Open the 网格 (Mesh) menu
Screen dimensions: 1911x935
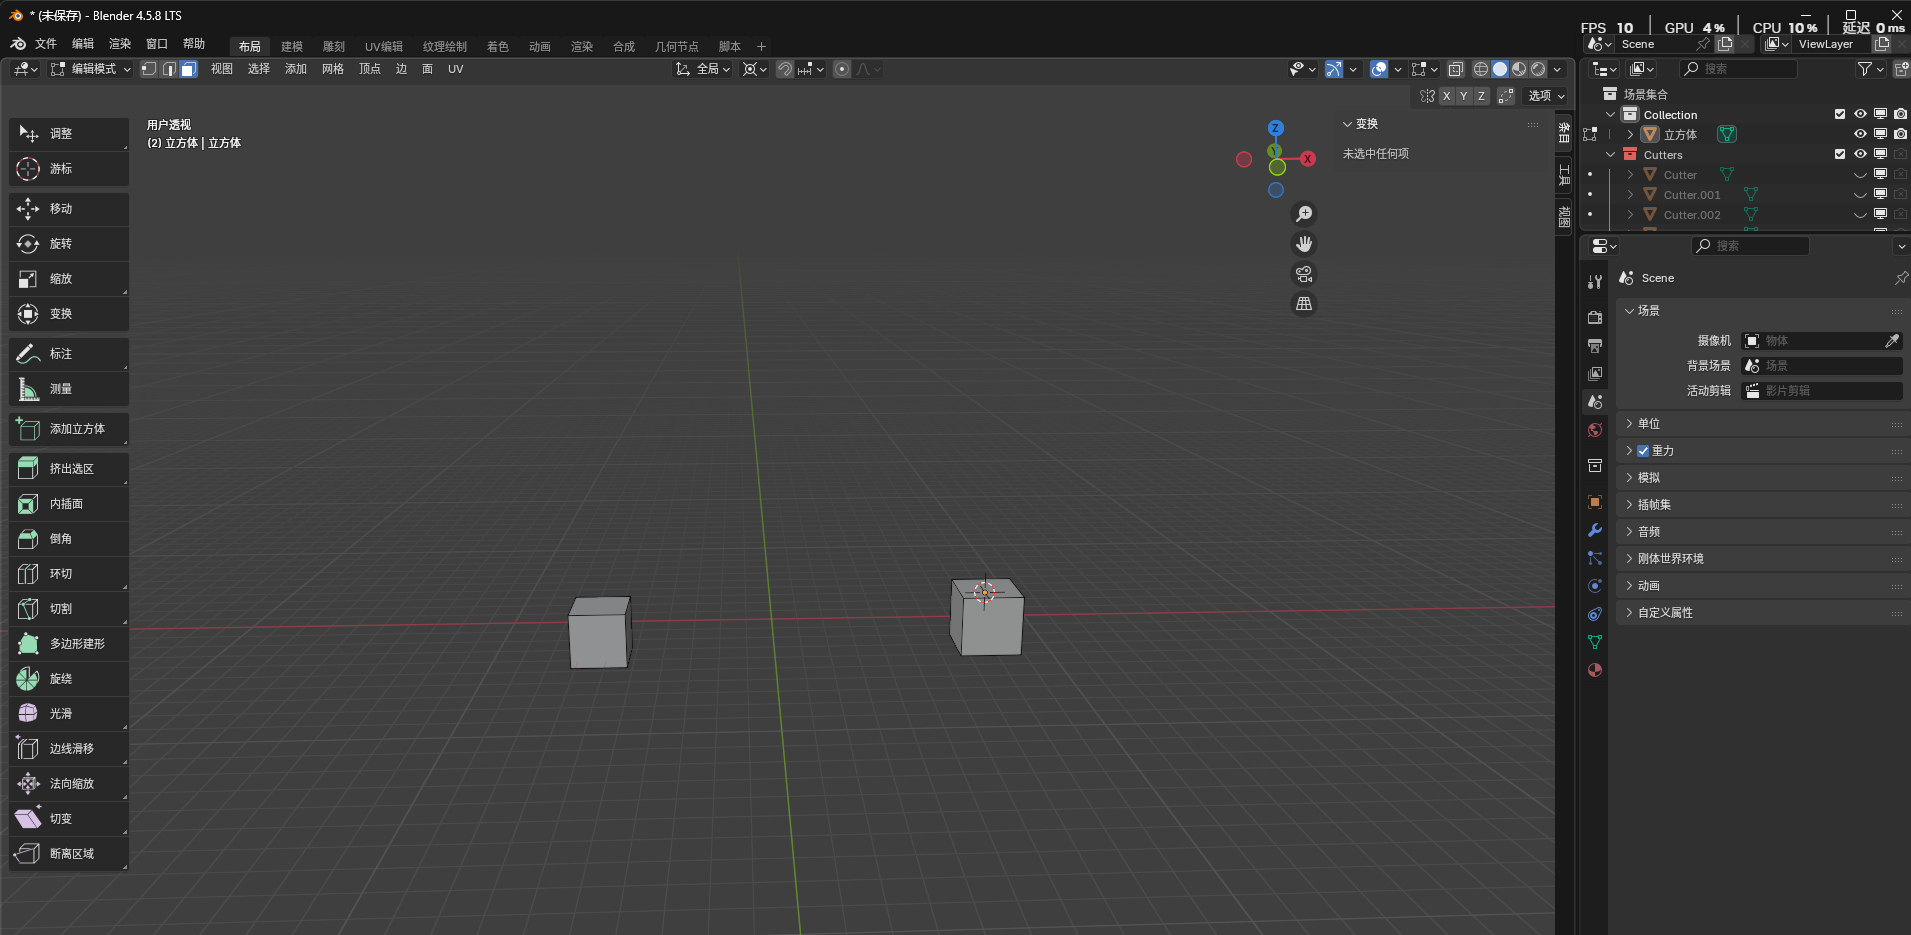coord(333,69)
